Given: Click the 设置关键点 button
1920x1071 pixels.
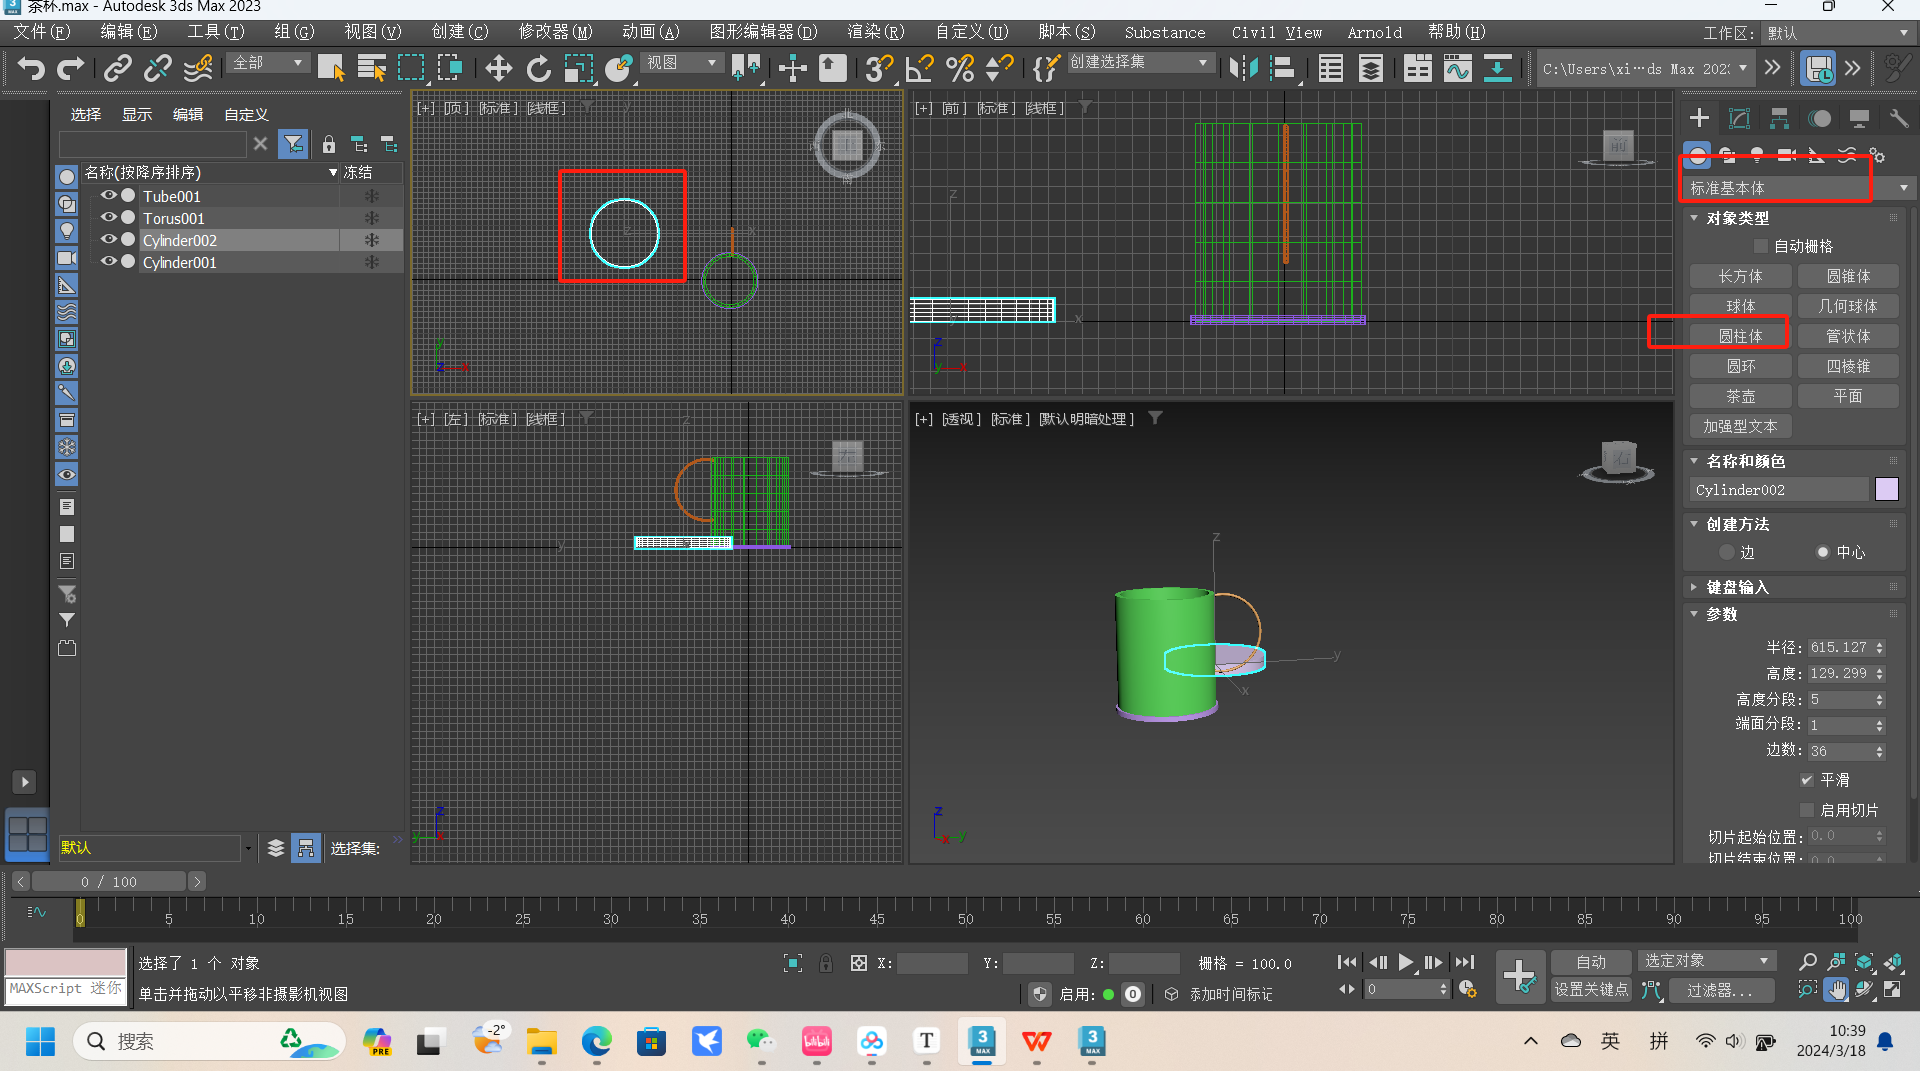Looking at the screenshot, I should (x=1591, y=989).
